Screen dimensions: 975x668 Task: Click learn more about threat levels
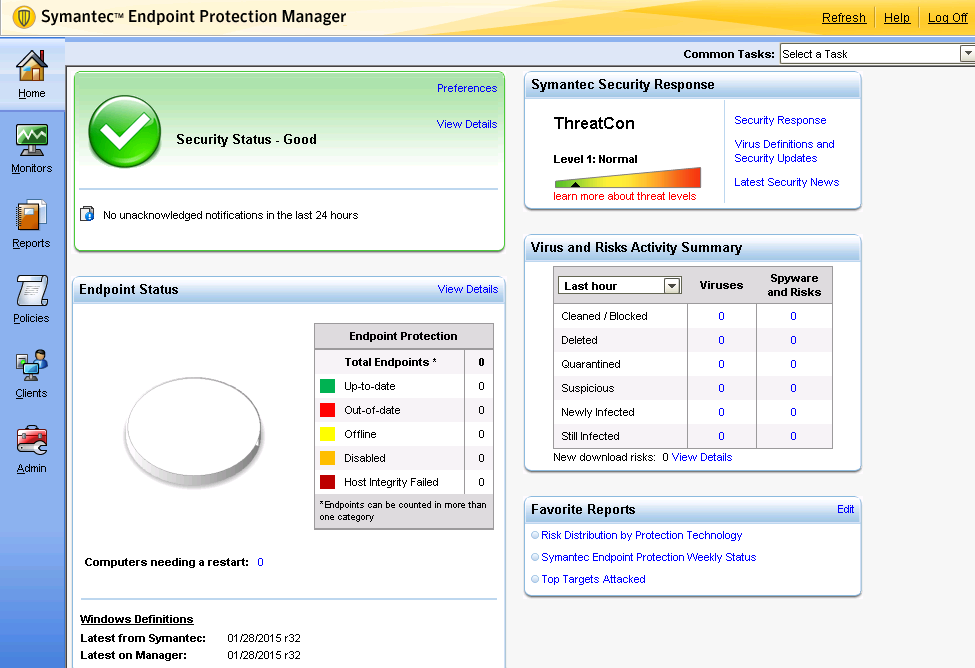(x=624, y=196)
